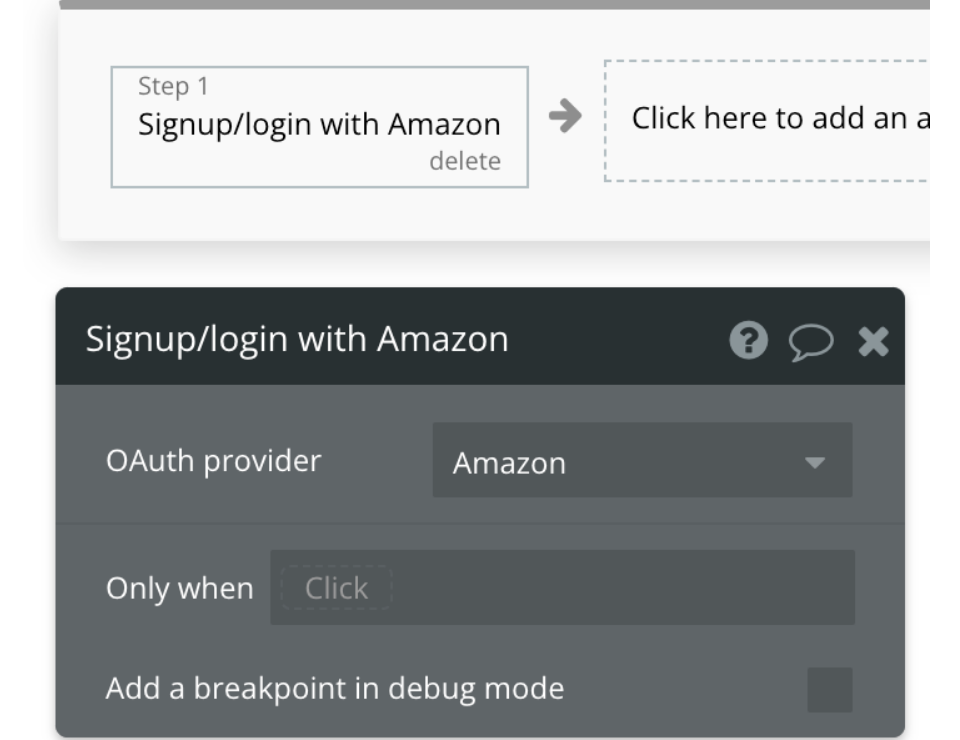Close the Signup/login with Amazon panel
This screenshot has width=960, height=740.
pos(873,341)
